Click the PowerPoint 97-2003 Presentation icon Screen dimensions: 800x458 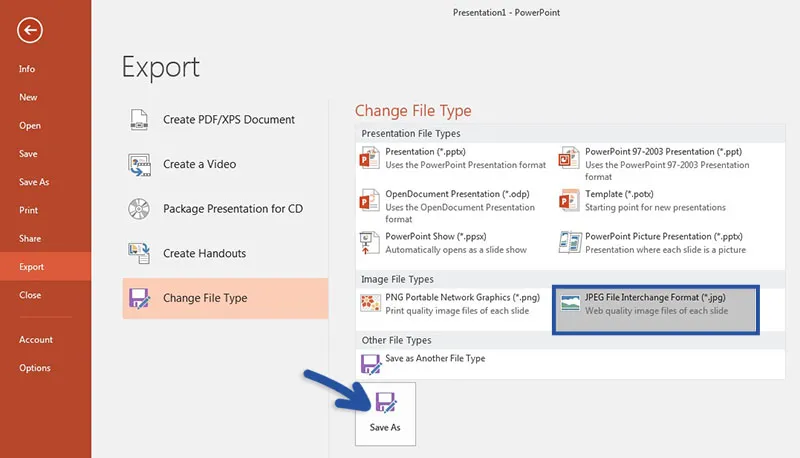(x=570, y=158)
